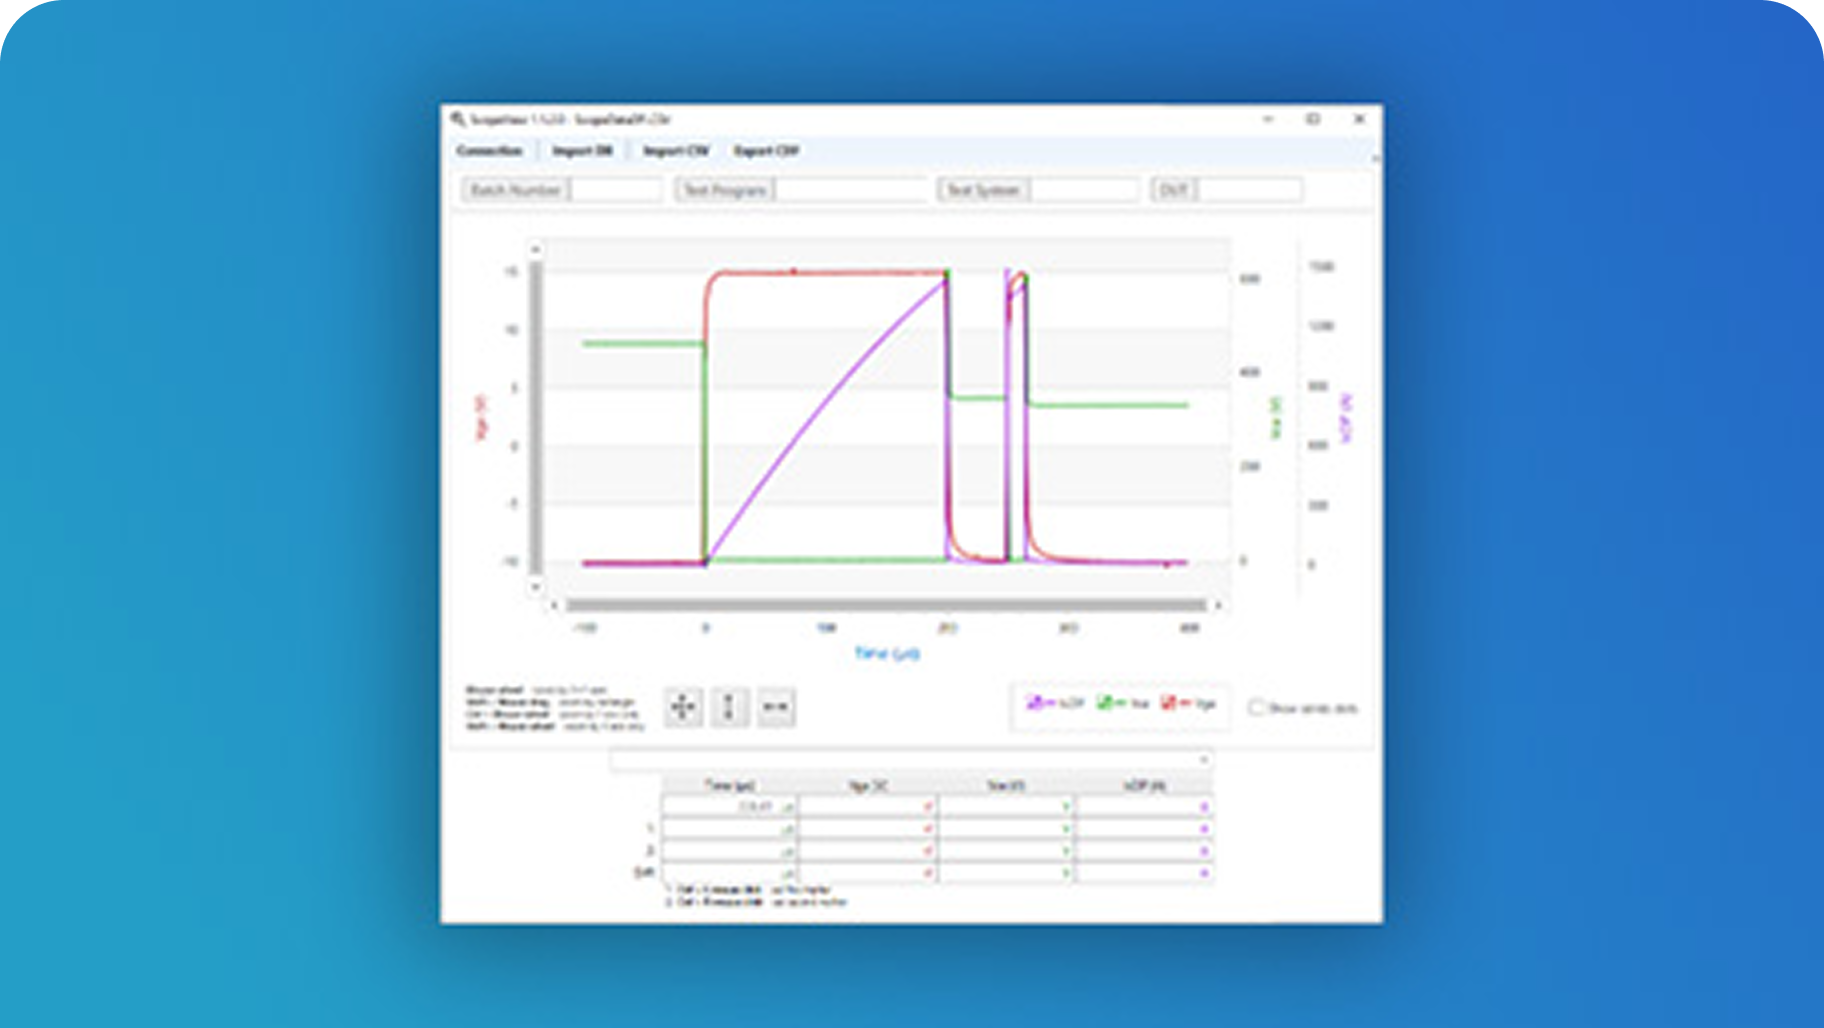Click the Import CSV menu item
Image resolution: width=1824 pixels, height=1028 pixels.
[675, 151]
